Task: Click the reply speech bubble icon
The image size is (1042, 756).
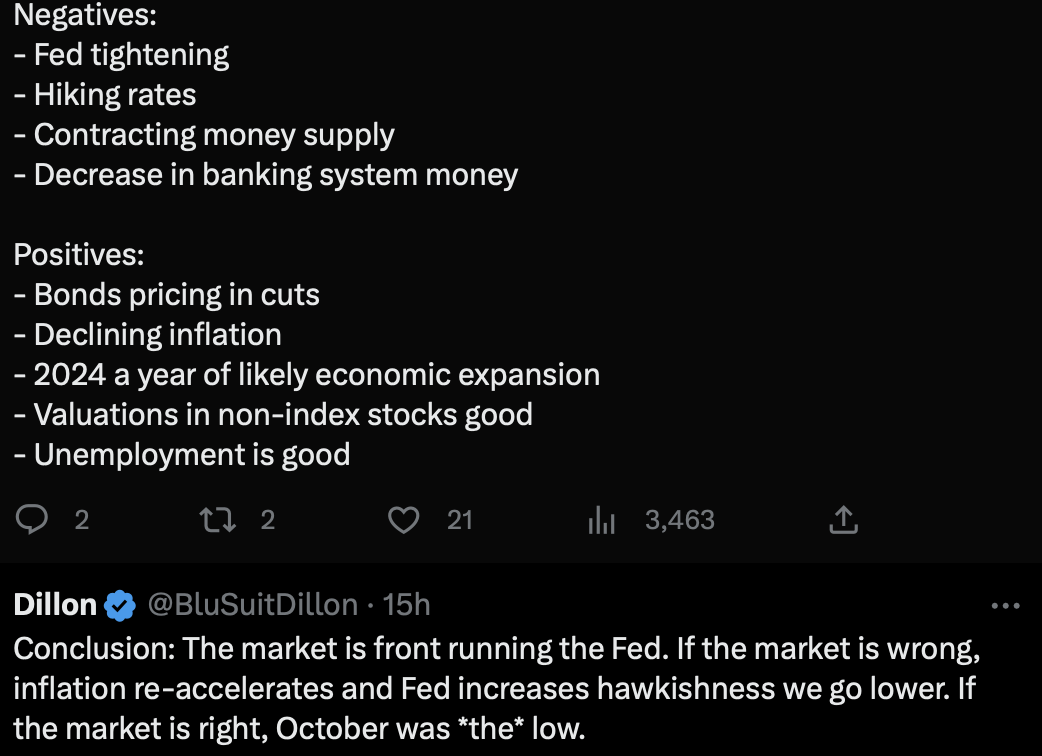Action: coord(31,520)
